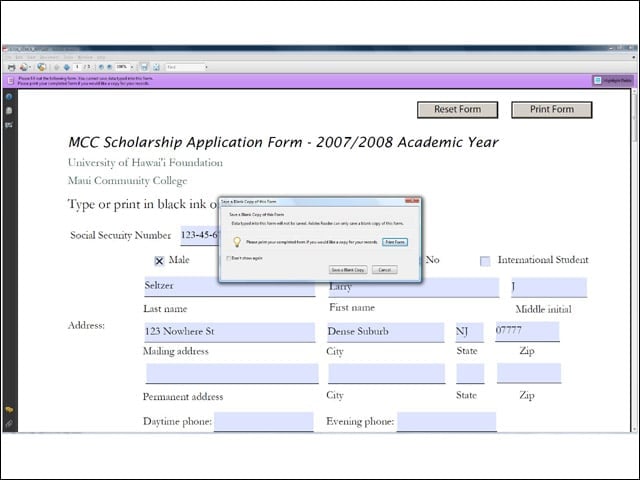Click the globe search icon in toolbar
Image resolution: width=640 pixels, height=480 pixels.
41,67
